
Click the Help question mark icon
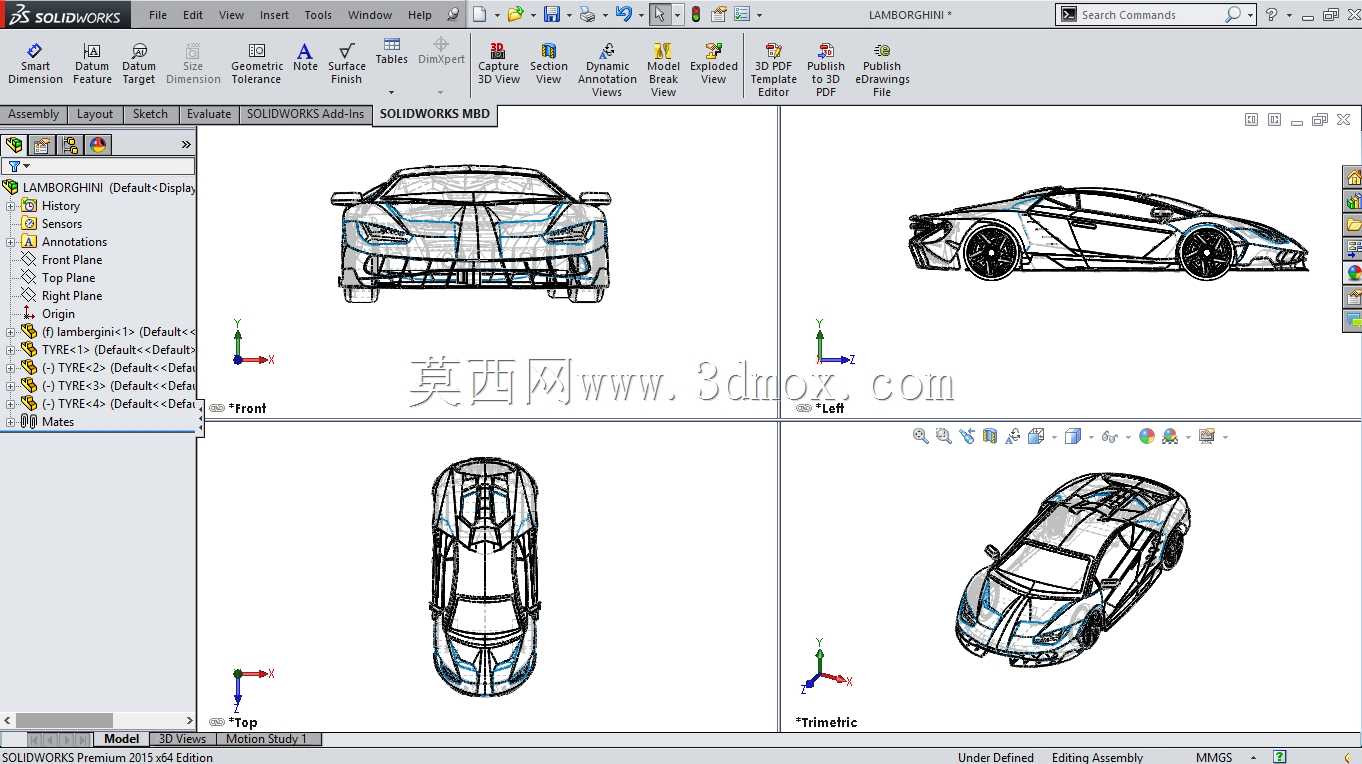(1272, 14)
